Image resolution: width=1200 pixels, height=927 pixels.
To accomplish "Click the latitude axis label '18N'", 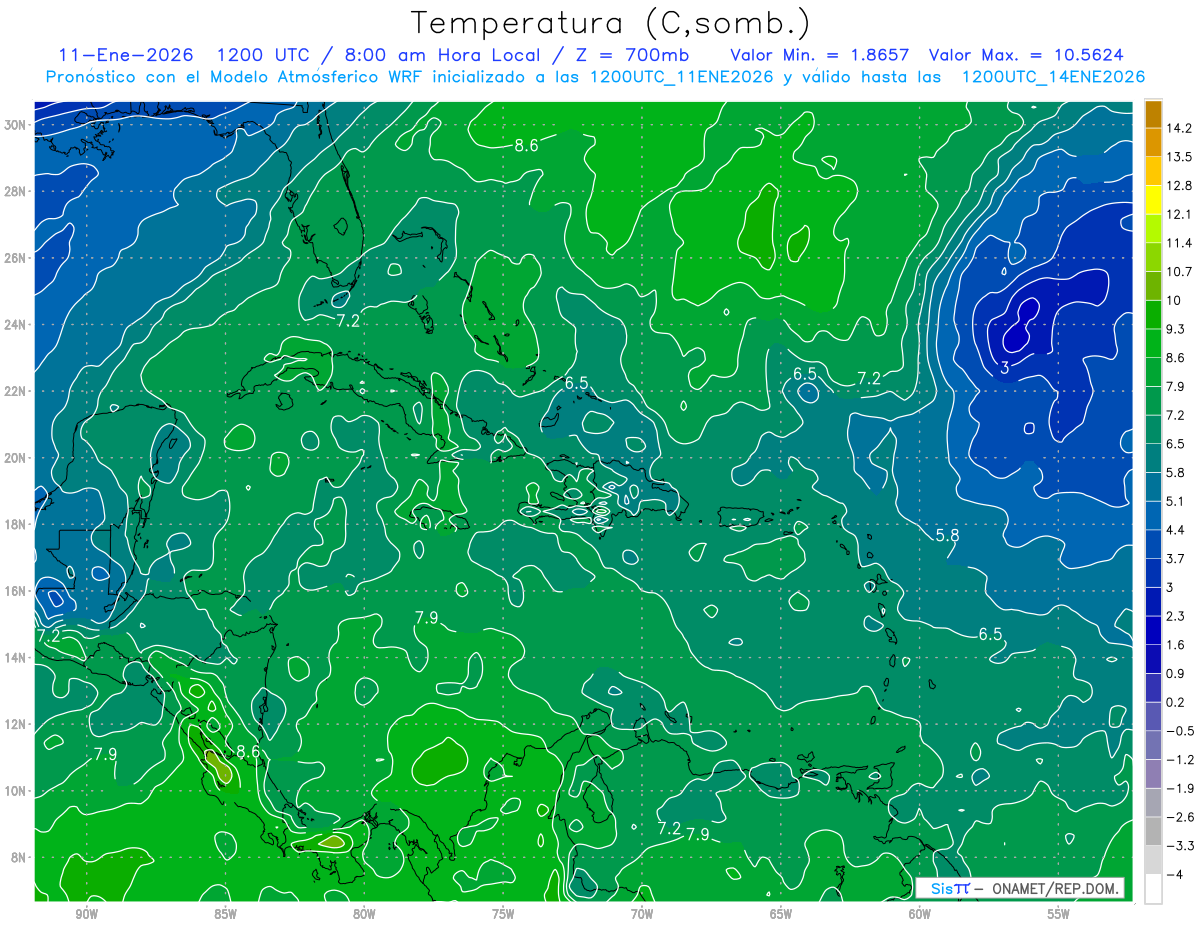I will [16, 525].
